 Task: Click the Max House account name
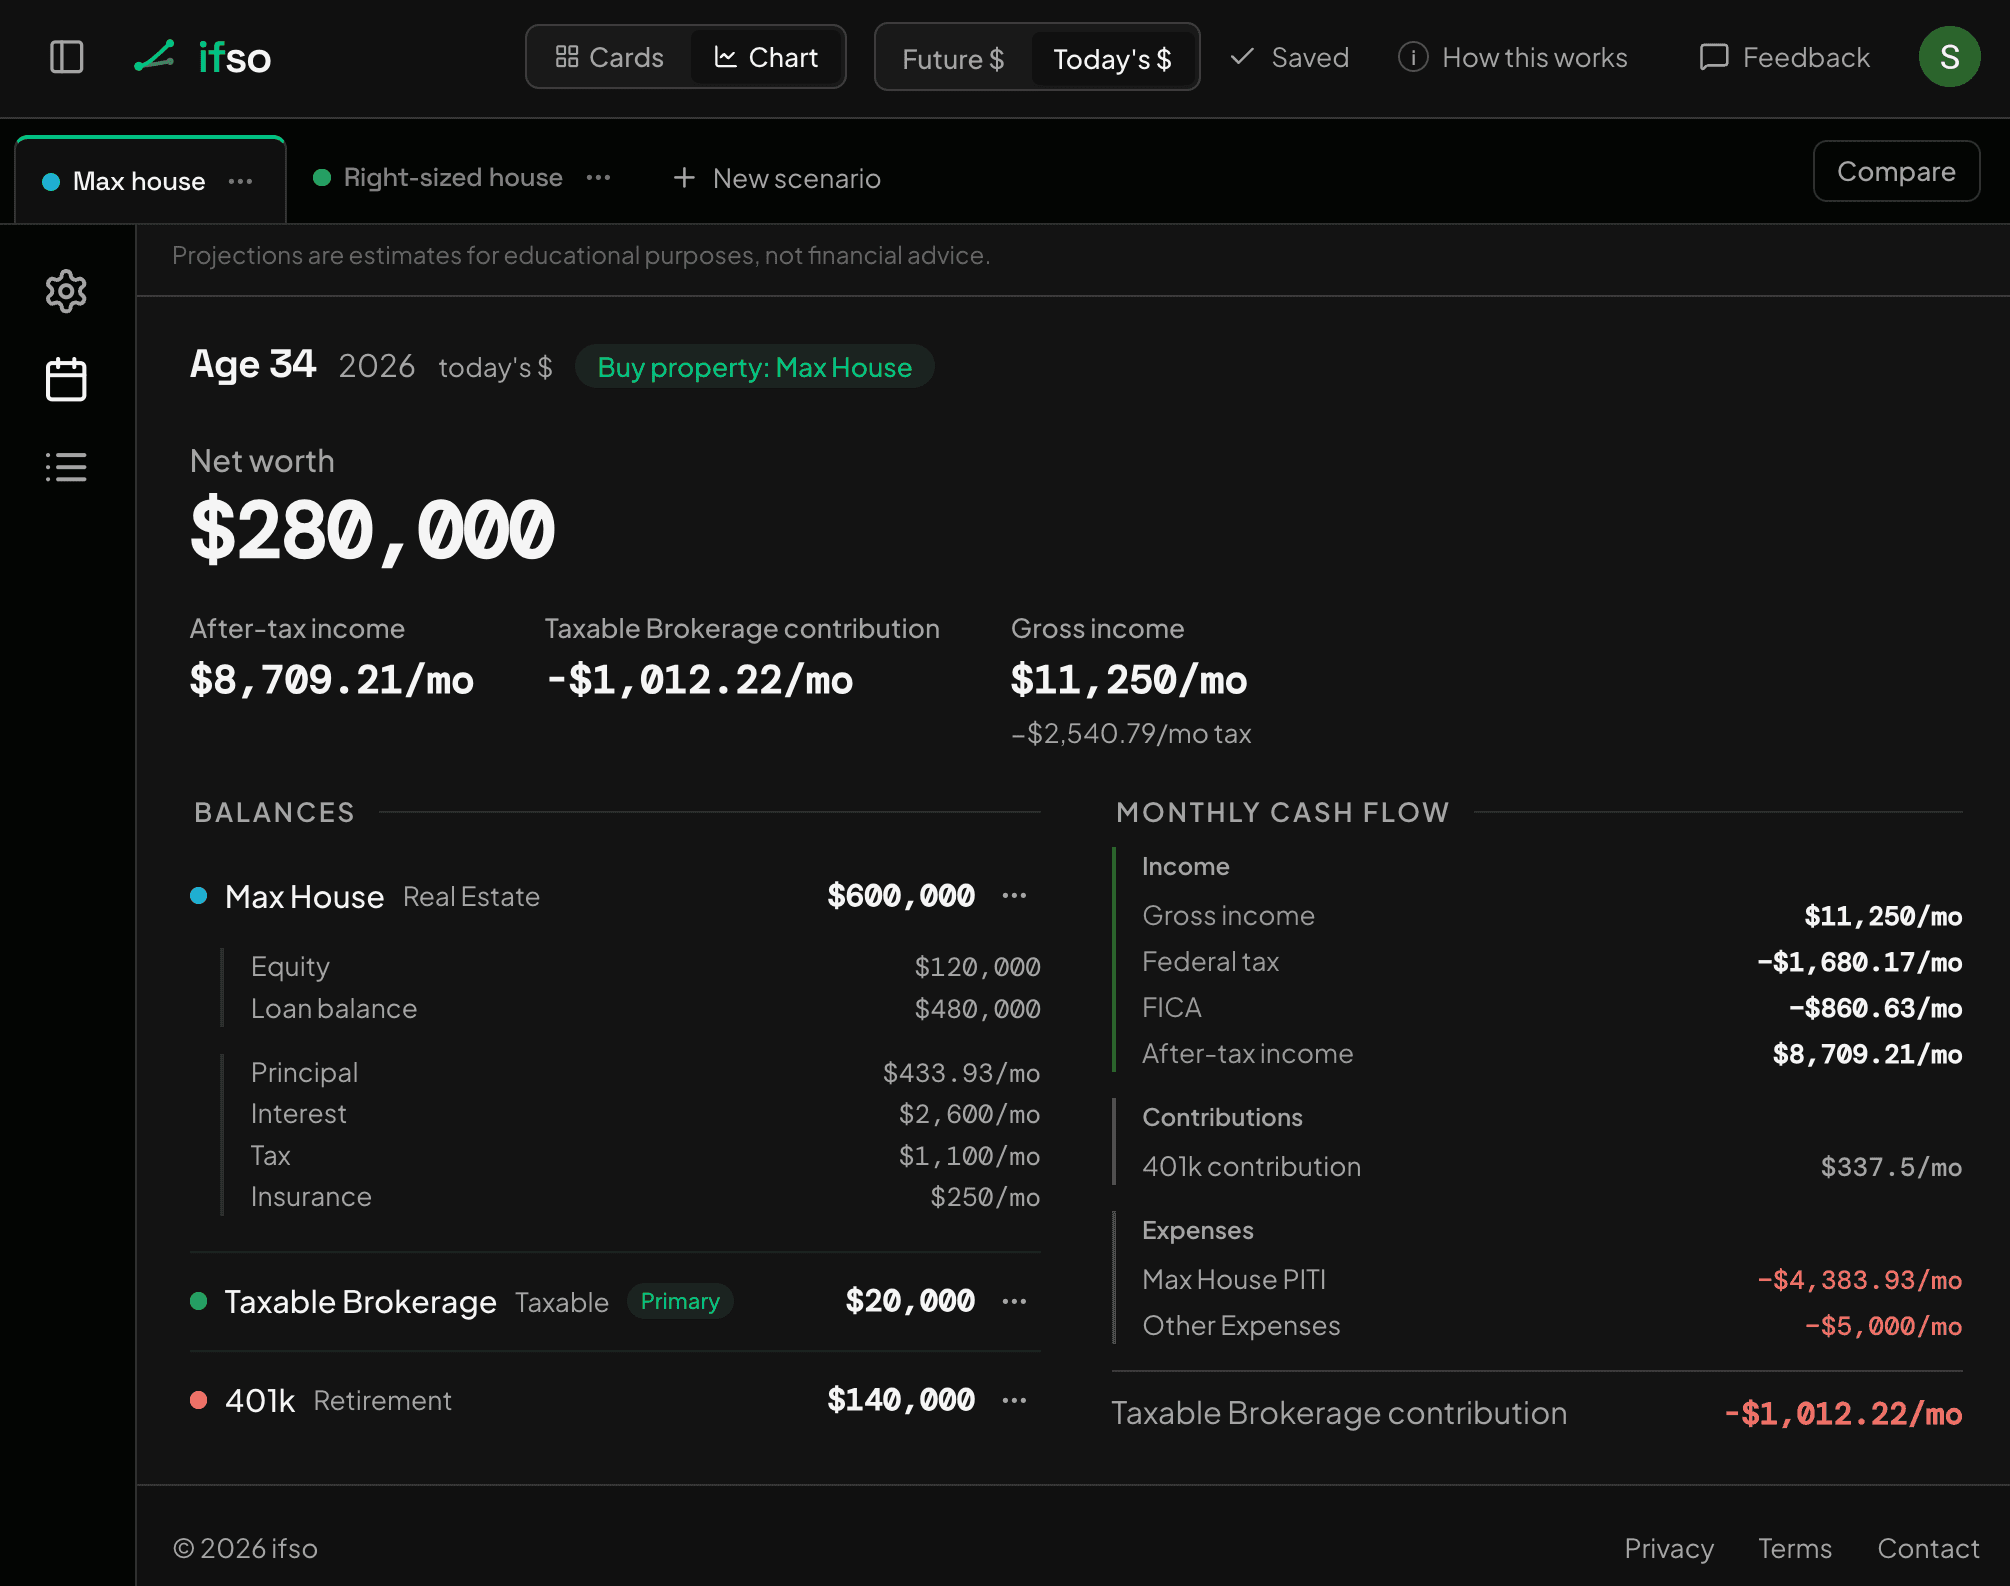(x=304, y=897)
